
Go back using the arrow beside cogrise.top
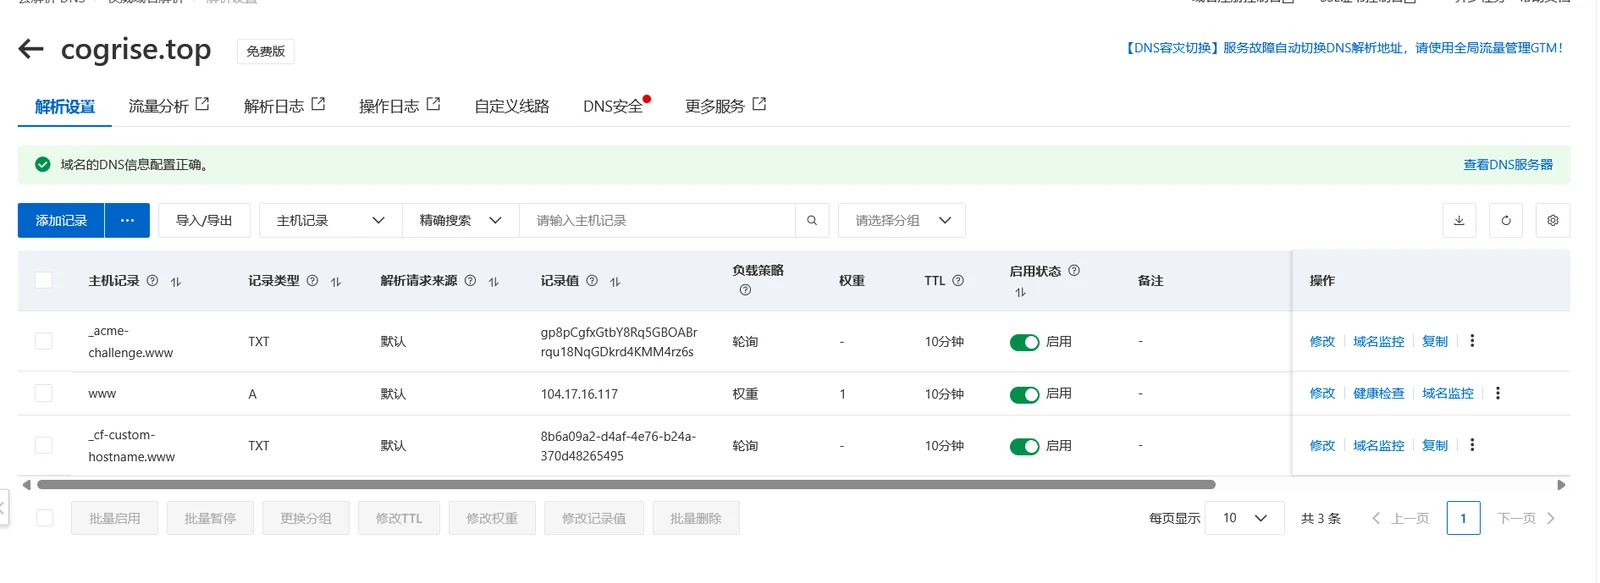tap(31, 49)
